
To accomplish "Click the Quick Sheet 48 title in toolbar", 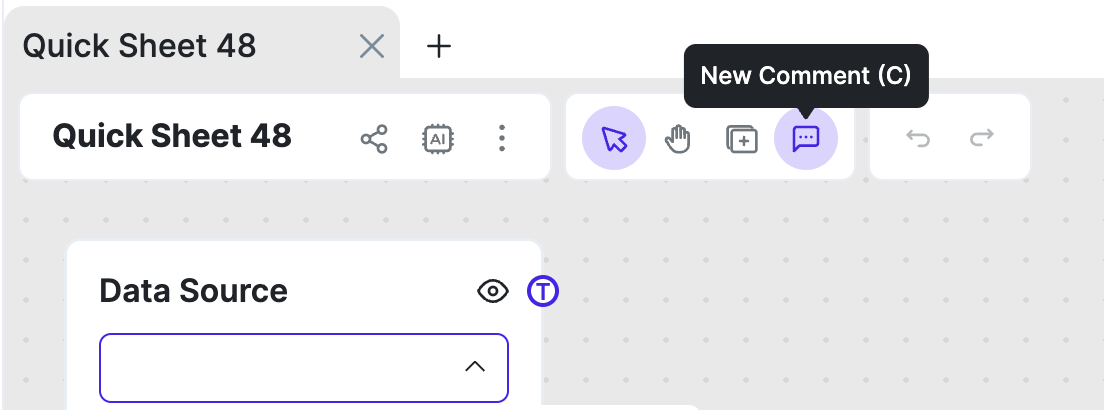I will 172,136.
